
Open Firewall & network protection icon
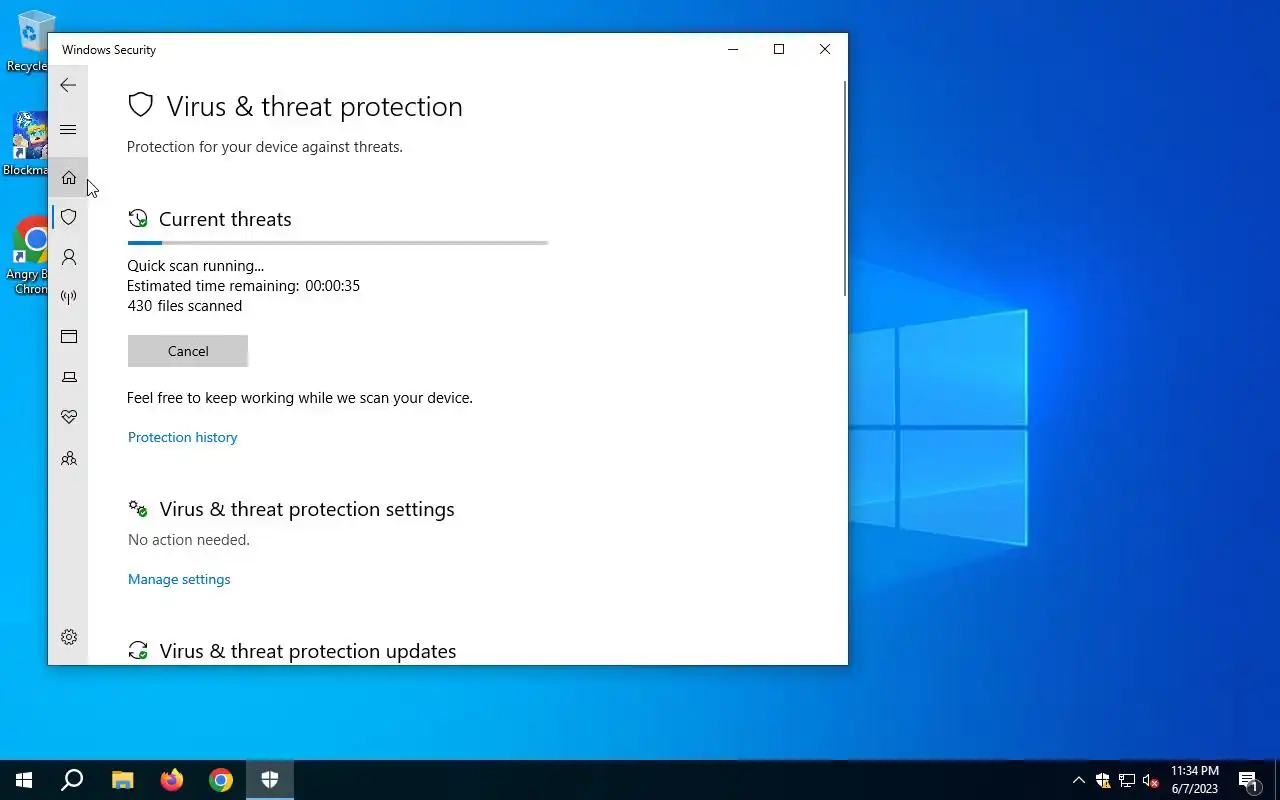coord(68,297)
